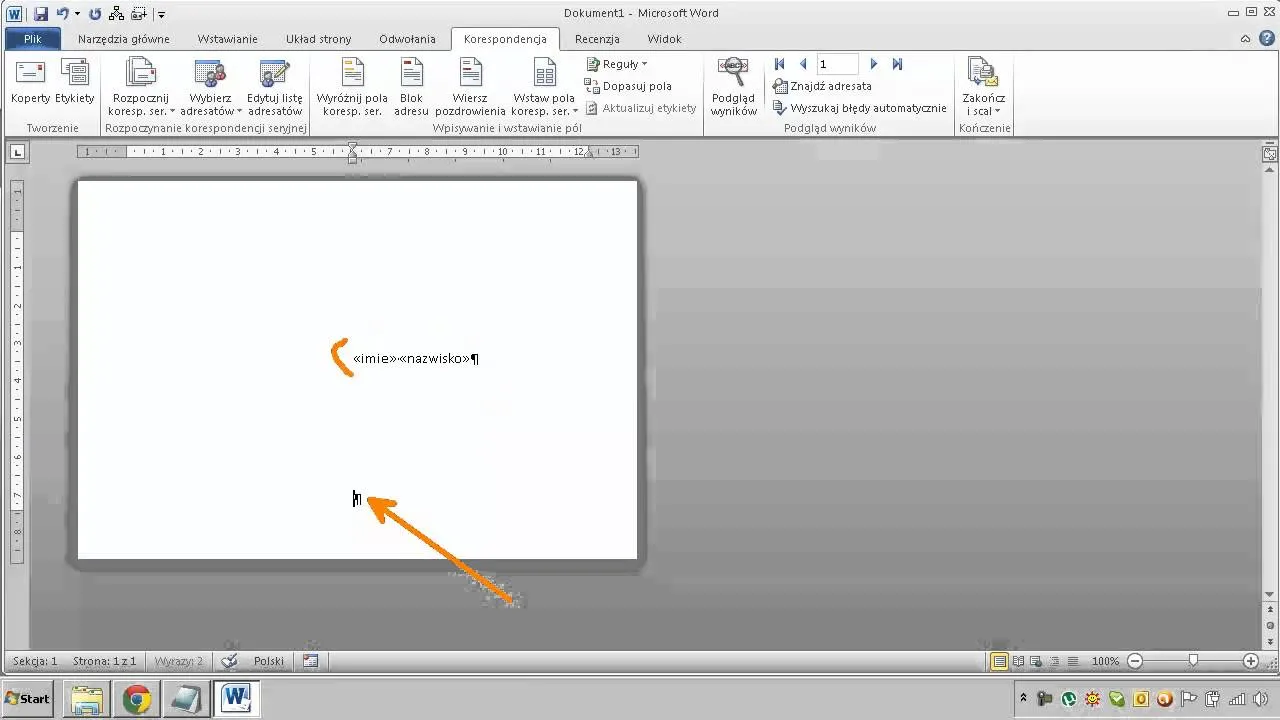Click the 100% zoom level indicator
The width and height of the screenshot is (1280, 720).
[1105, 660]
